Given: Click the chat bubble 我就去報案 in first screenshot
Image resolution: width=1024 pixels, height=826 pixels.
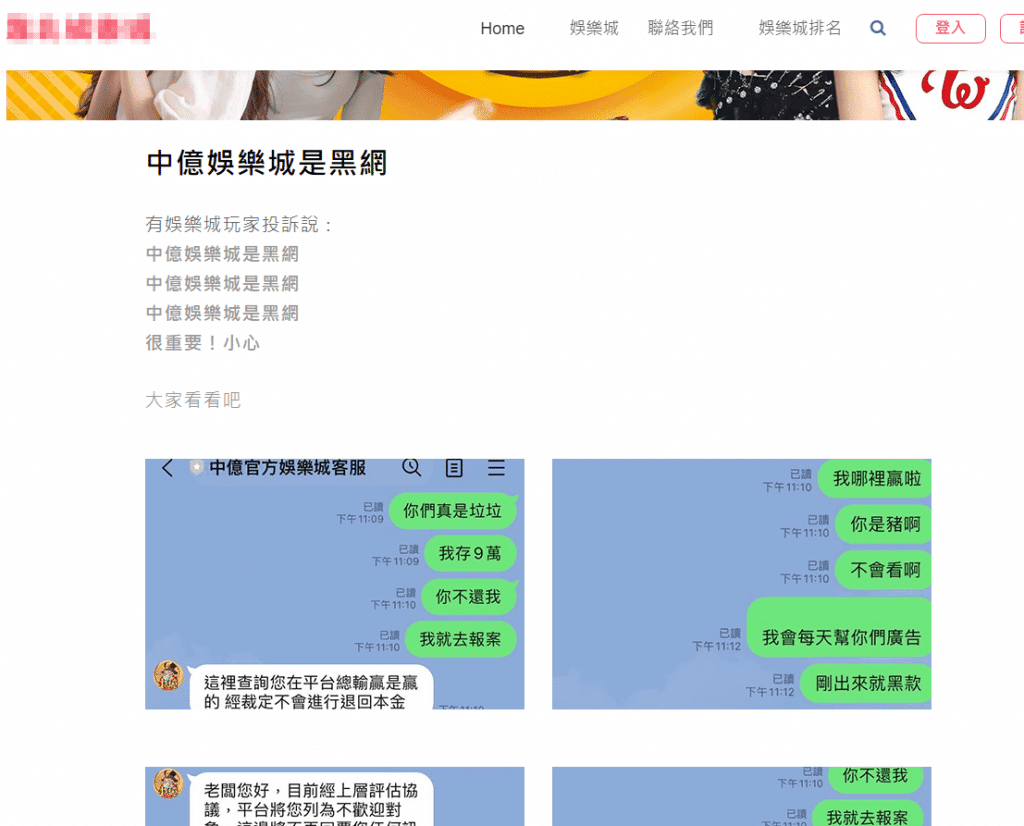Looking at the screenshot, I should click(x=460, y=639).
